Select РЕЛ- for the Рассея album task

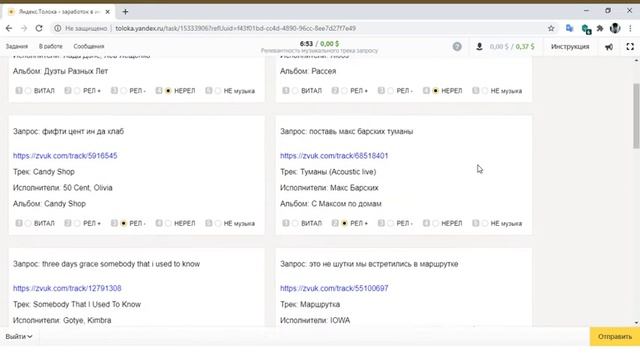(x=391, y=91)
